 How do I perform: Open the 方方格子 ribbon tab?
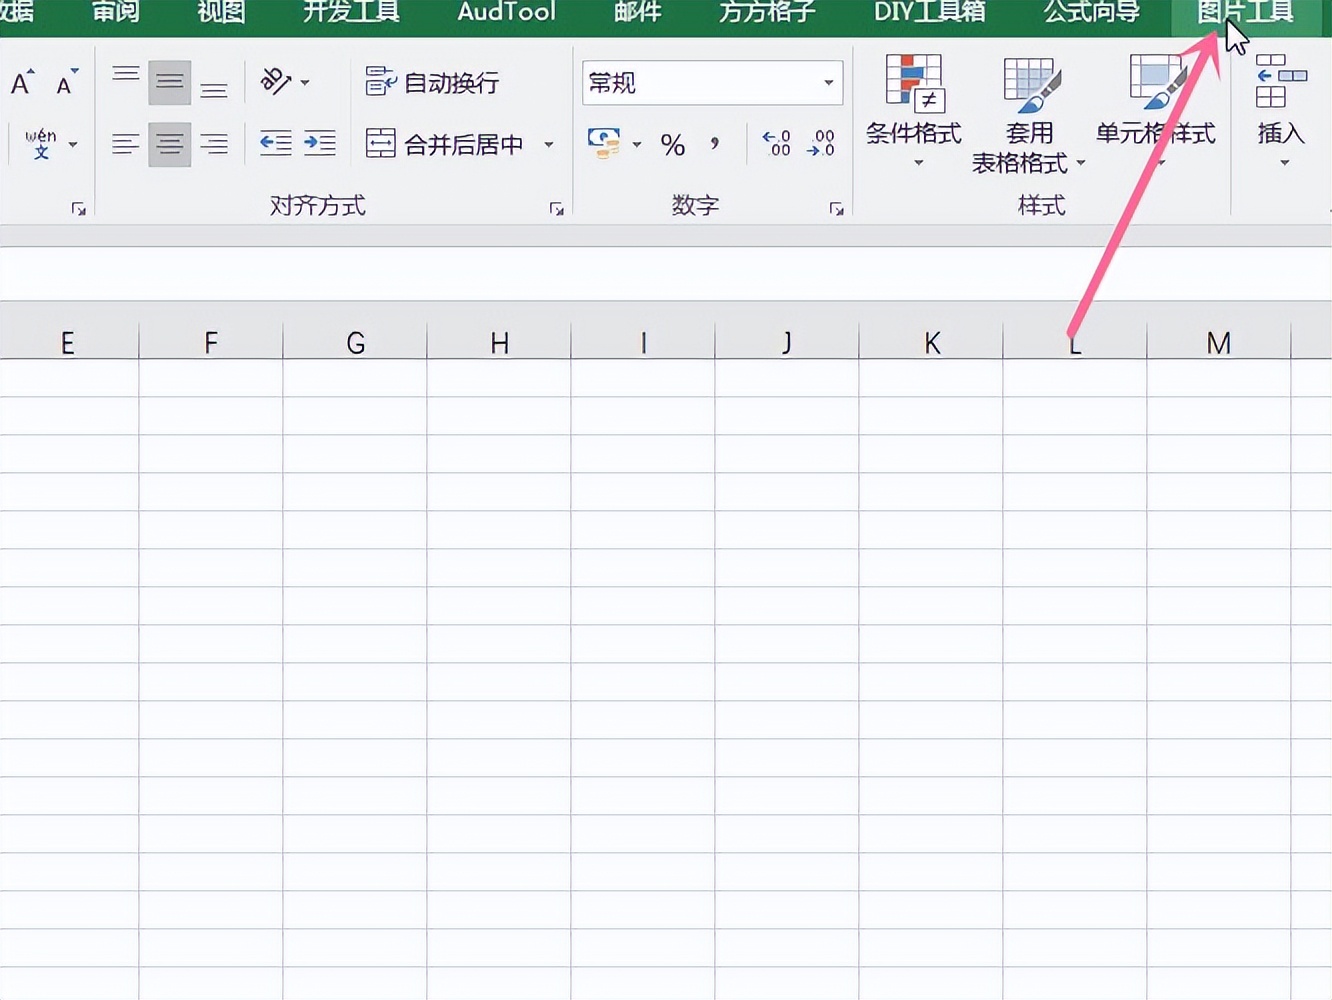(765, 12)
